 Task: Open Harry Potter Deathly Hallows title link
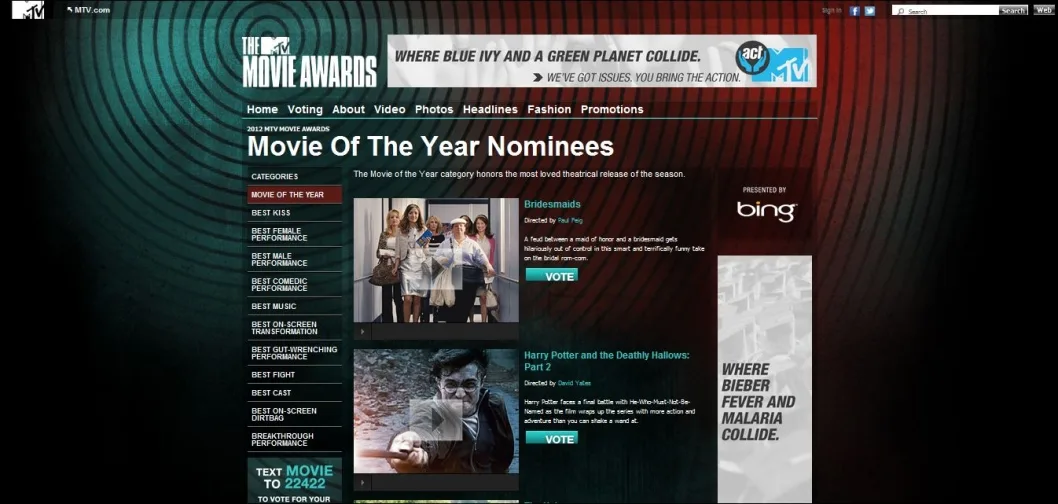(x=607, y=361)
